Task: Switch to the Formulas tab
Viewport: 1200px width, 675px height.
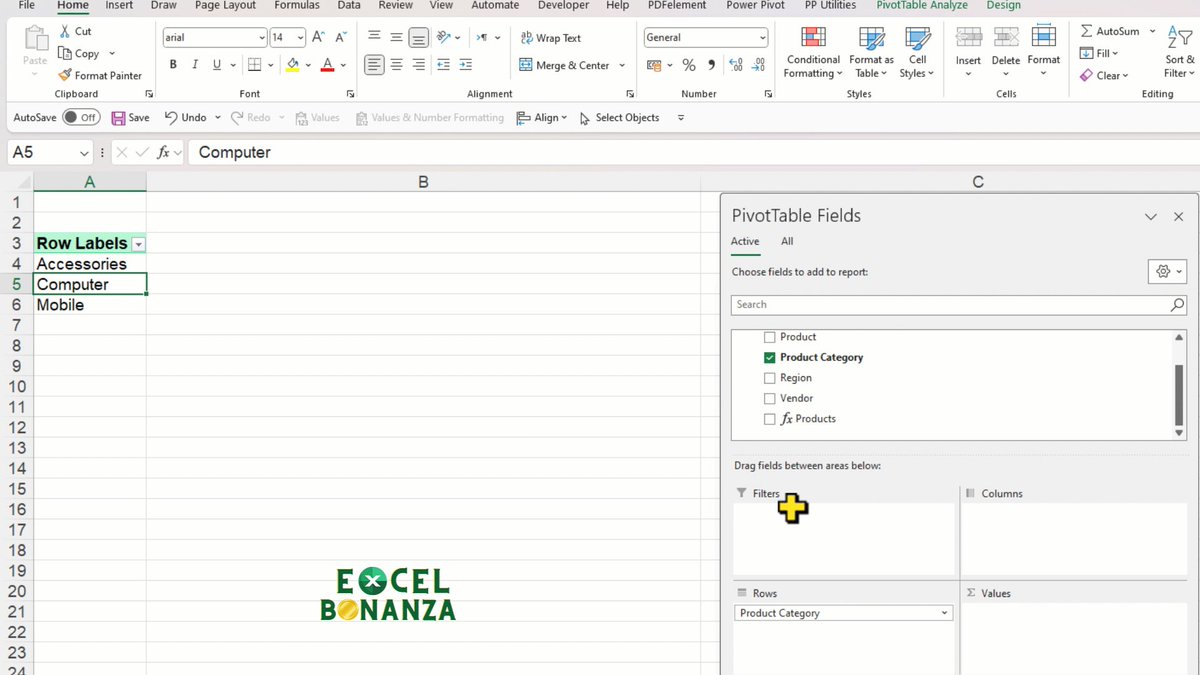Action: [297, 5]
